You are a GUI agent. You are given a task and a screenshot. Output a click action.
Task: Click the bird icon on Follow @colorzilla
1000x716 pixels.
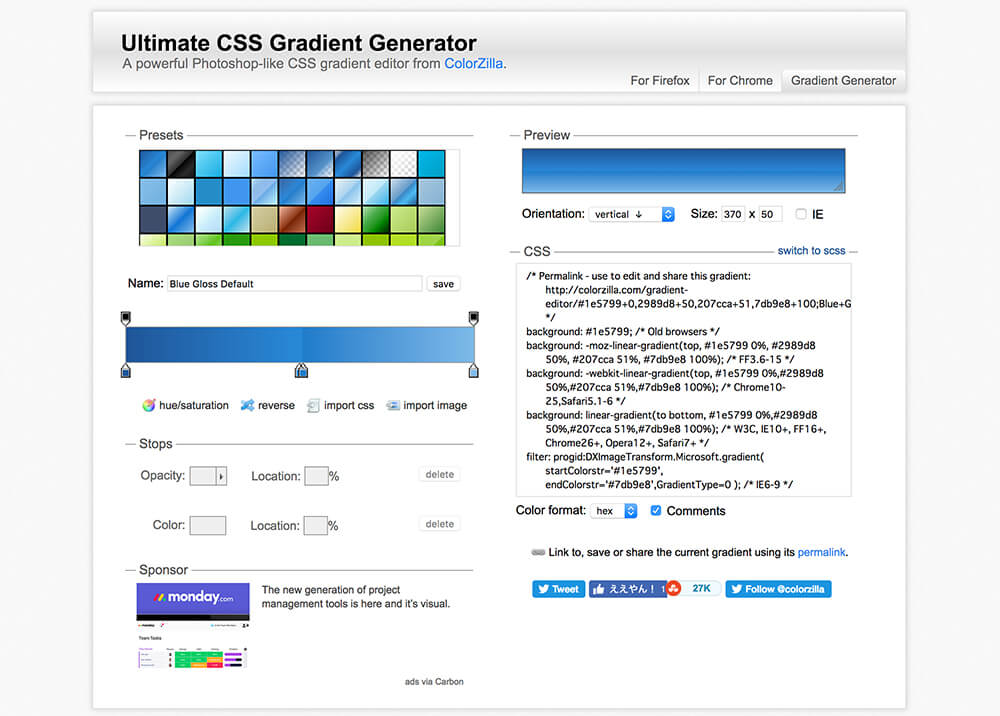coord(737,588)
